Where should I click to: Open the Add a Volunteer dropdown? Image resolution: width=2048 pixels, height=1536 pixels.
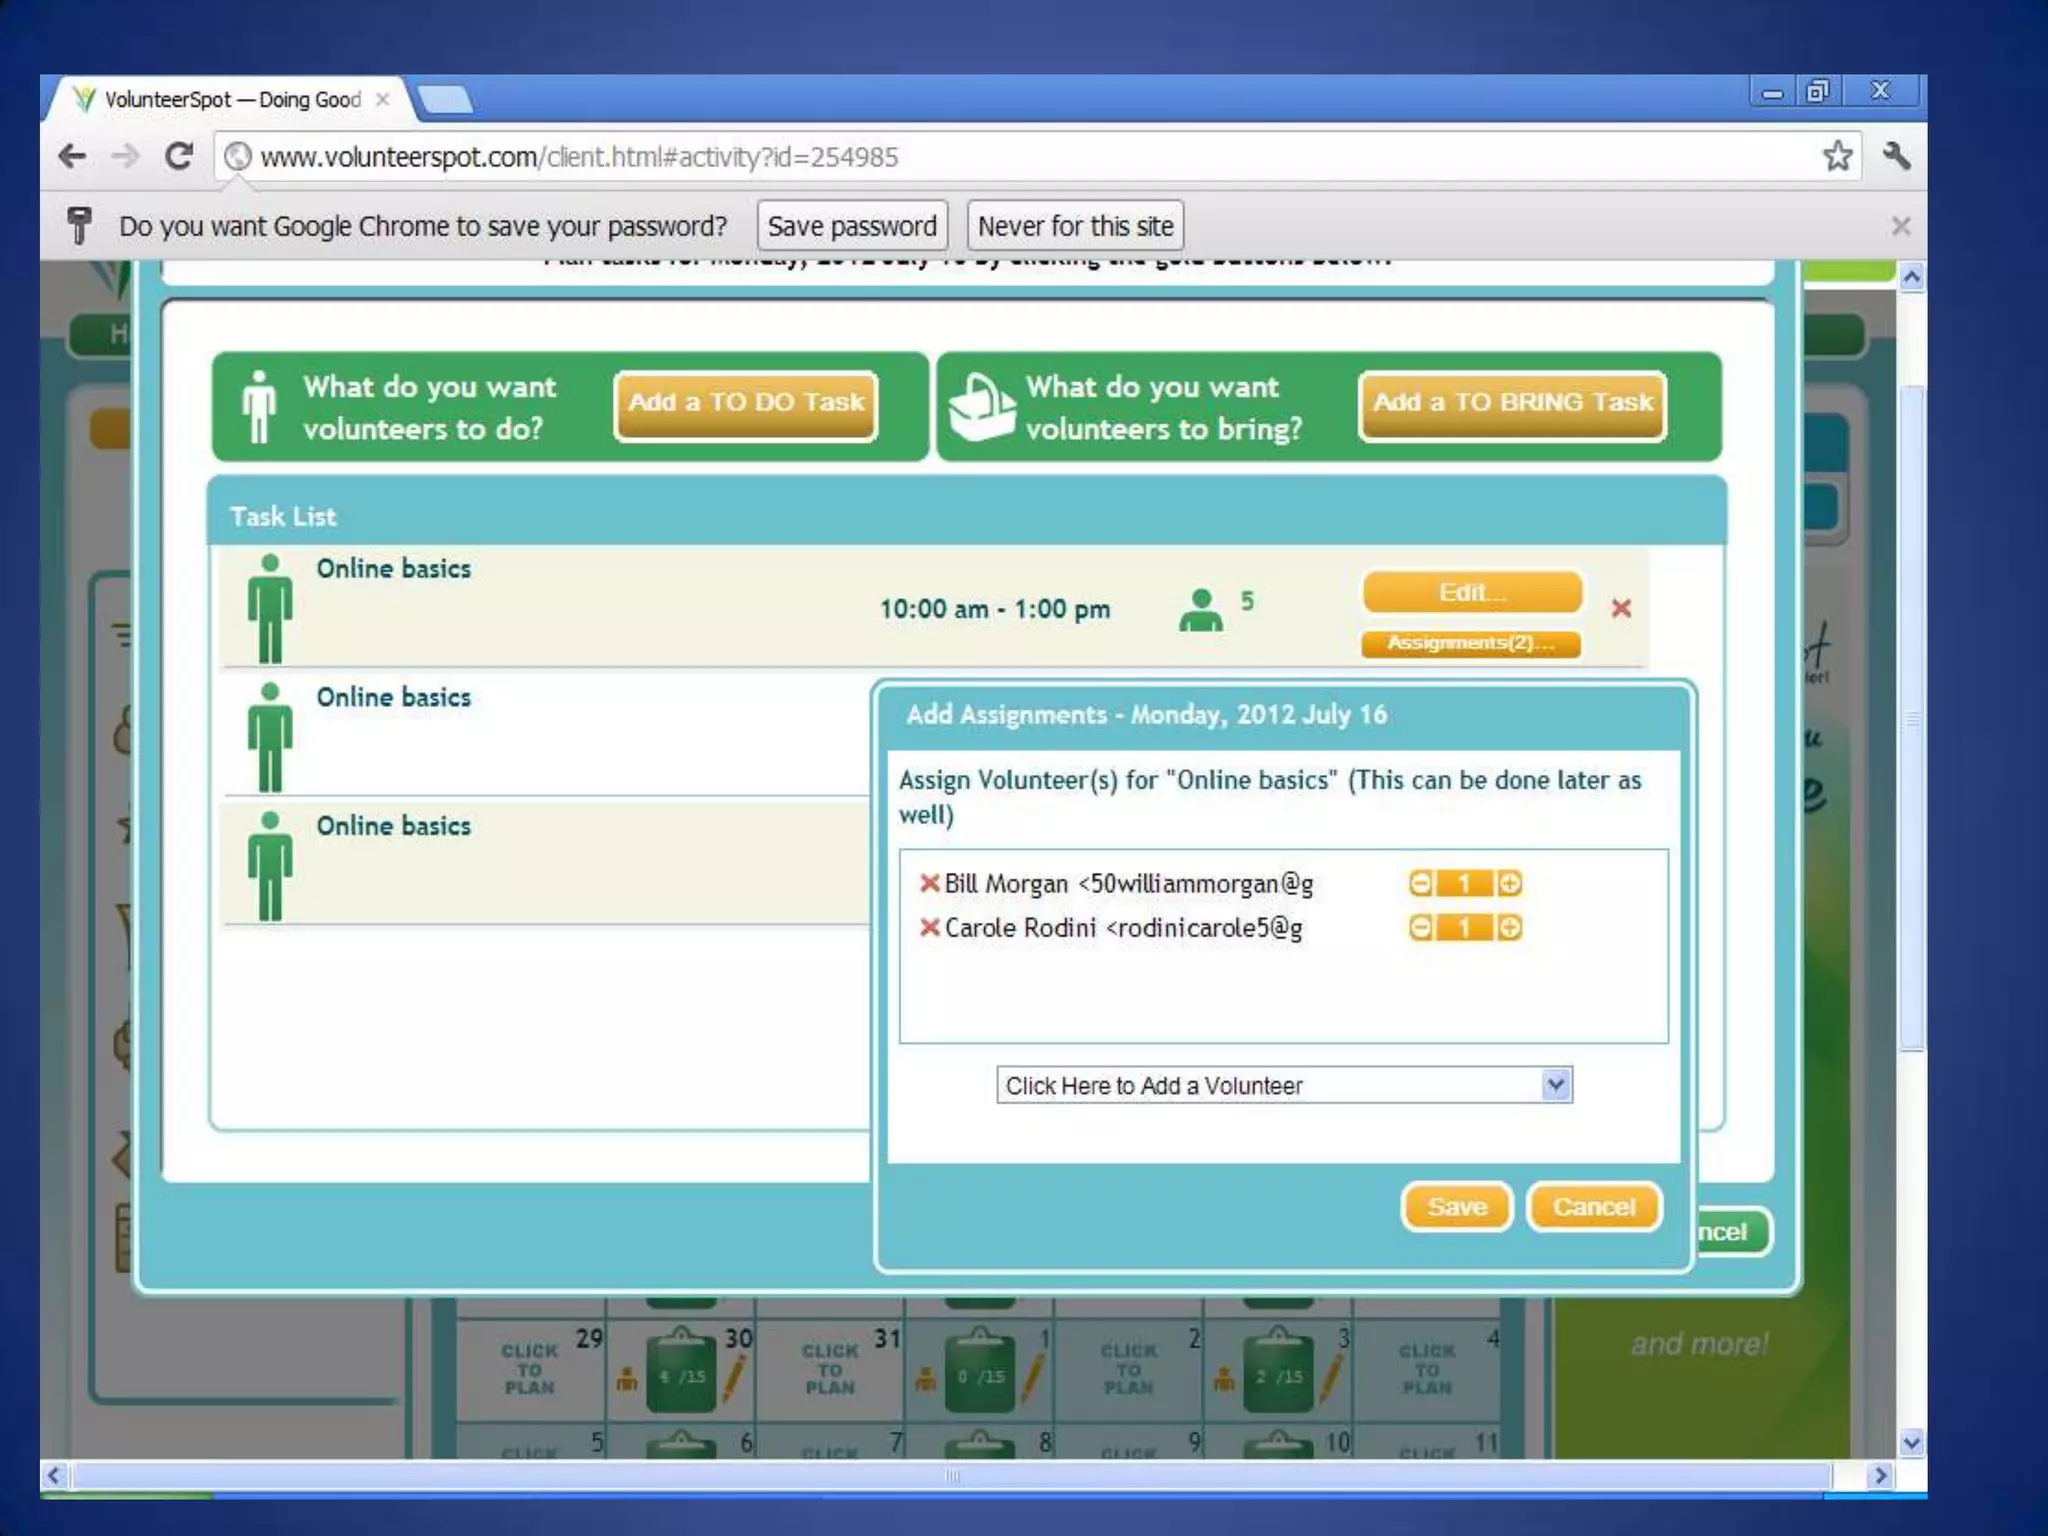(x=1284, y=1085)
